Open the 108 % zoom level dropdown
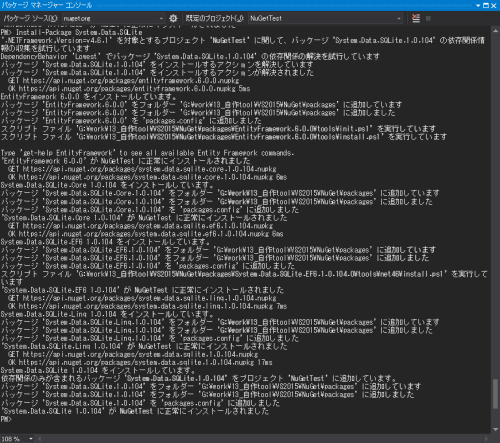The width and height of the screenshot is (500, 443). coord(31,439)
